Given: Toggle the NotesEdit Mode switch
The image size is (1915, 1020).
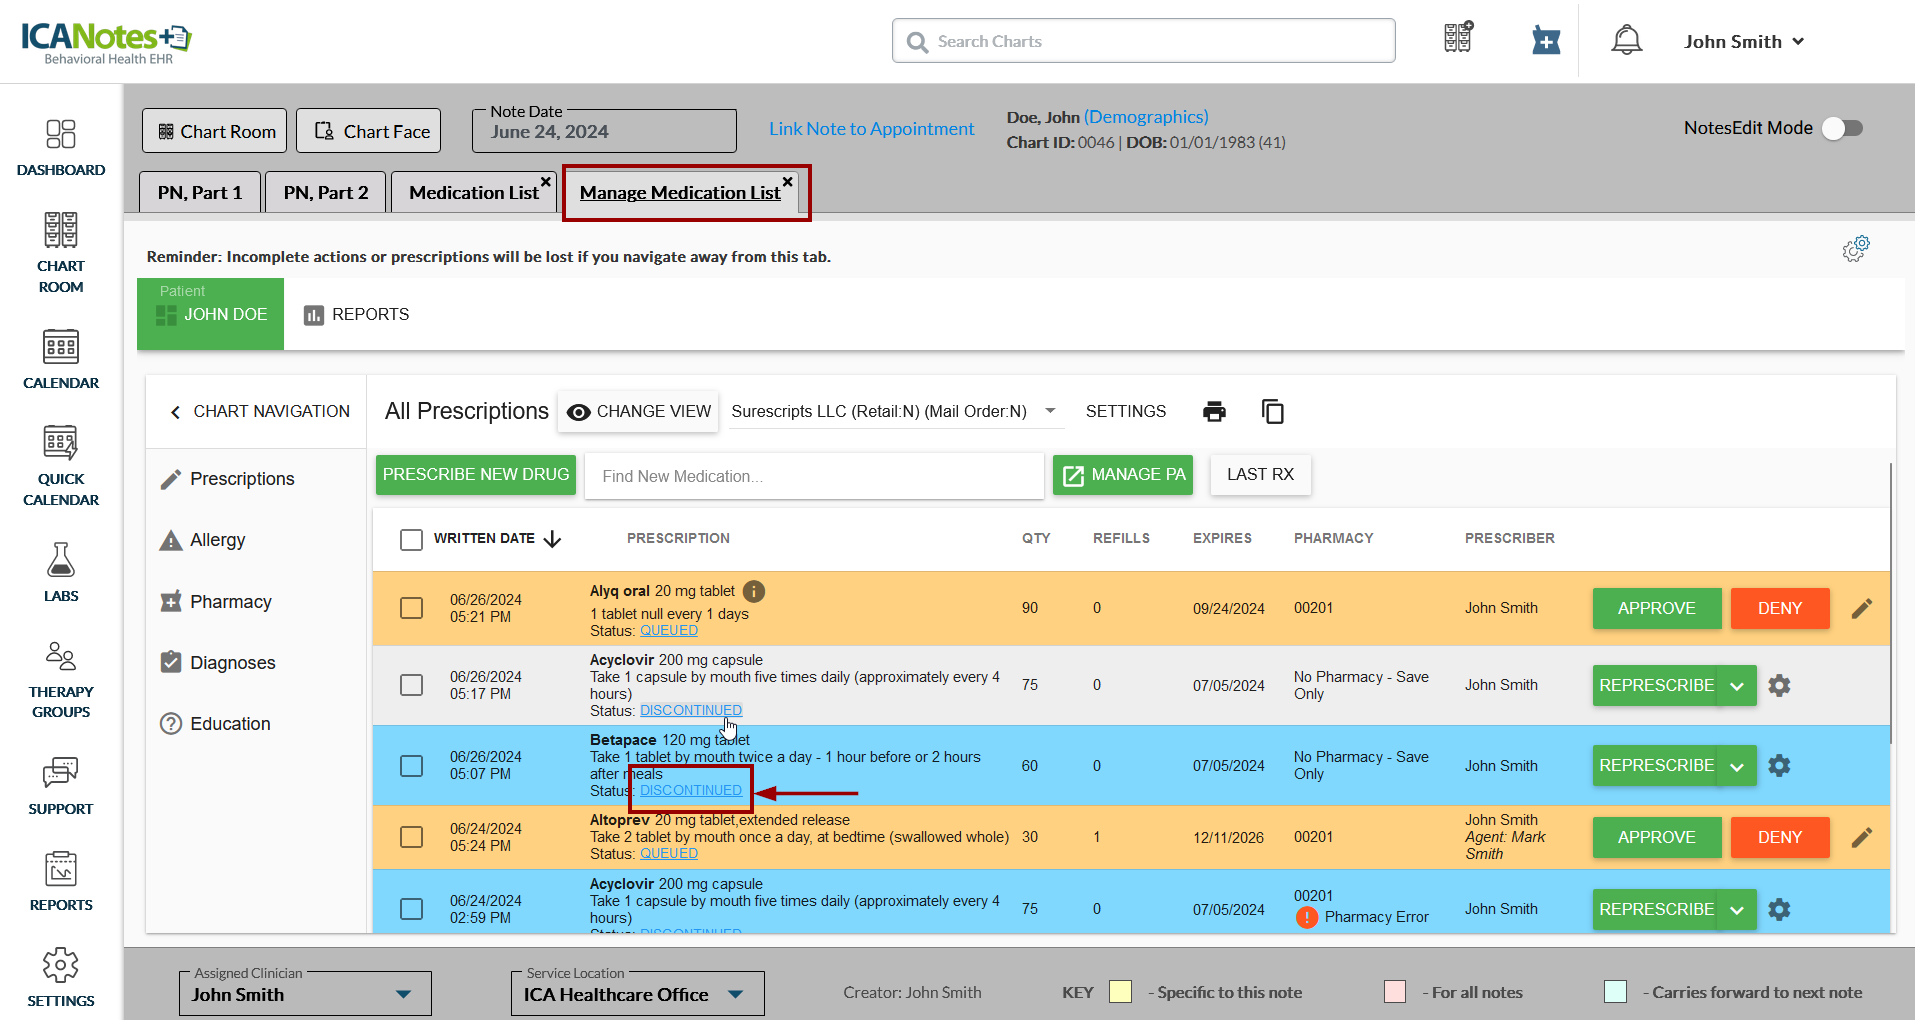Looking at the screenshot, I should click(x=1841, y=128).
